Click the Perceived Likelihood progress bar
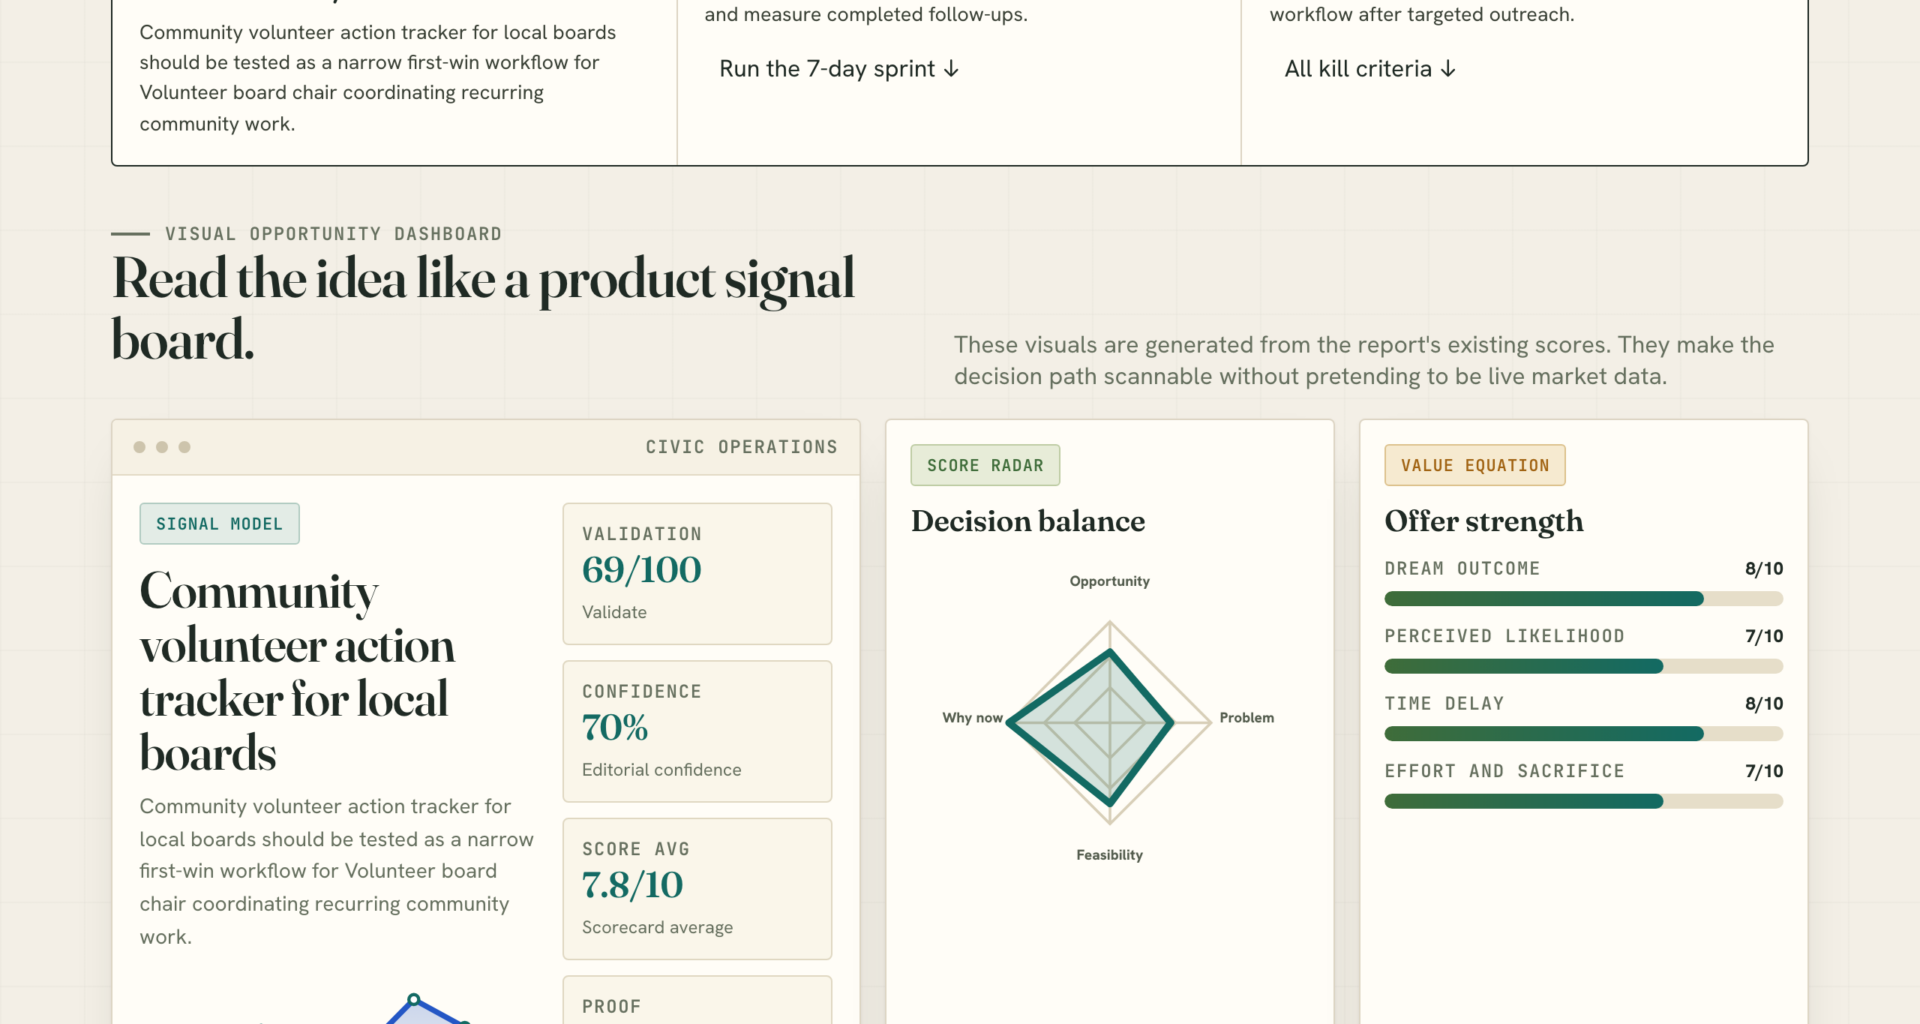Screen dimensions: 1920x1024 [x=1583, y=666]
